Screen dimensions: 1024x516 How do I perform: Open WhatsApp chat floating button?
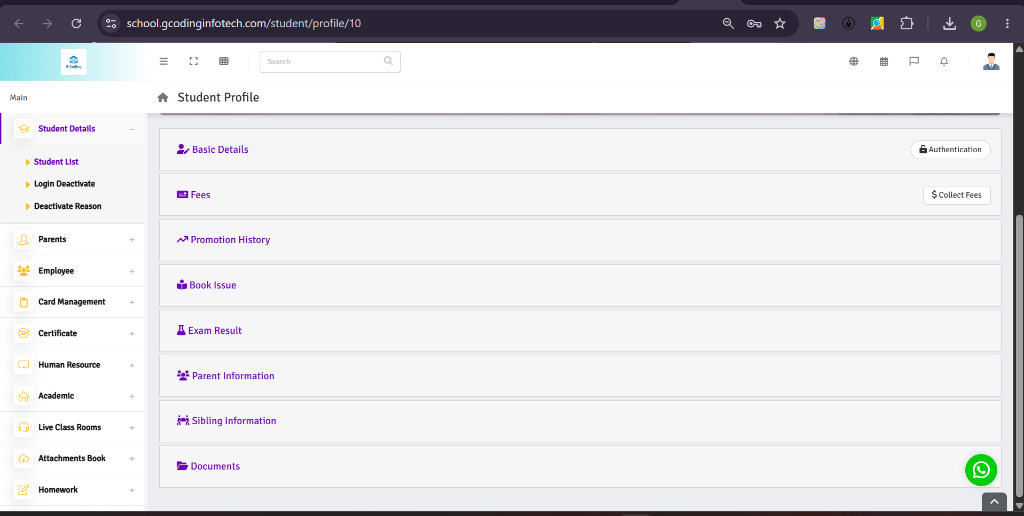click(981, 470)
